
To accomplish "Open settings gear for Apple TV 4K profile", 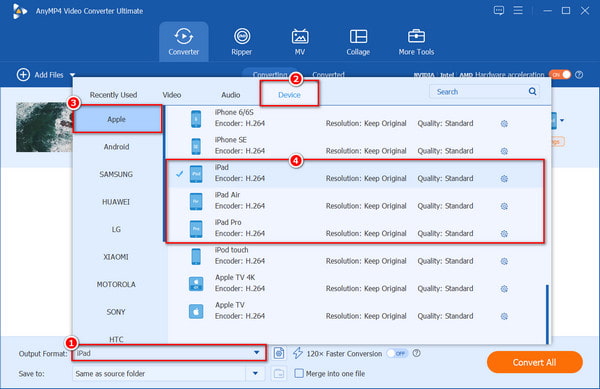I will pyautogui.click(x=504, y=289).
